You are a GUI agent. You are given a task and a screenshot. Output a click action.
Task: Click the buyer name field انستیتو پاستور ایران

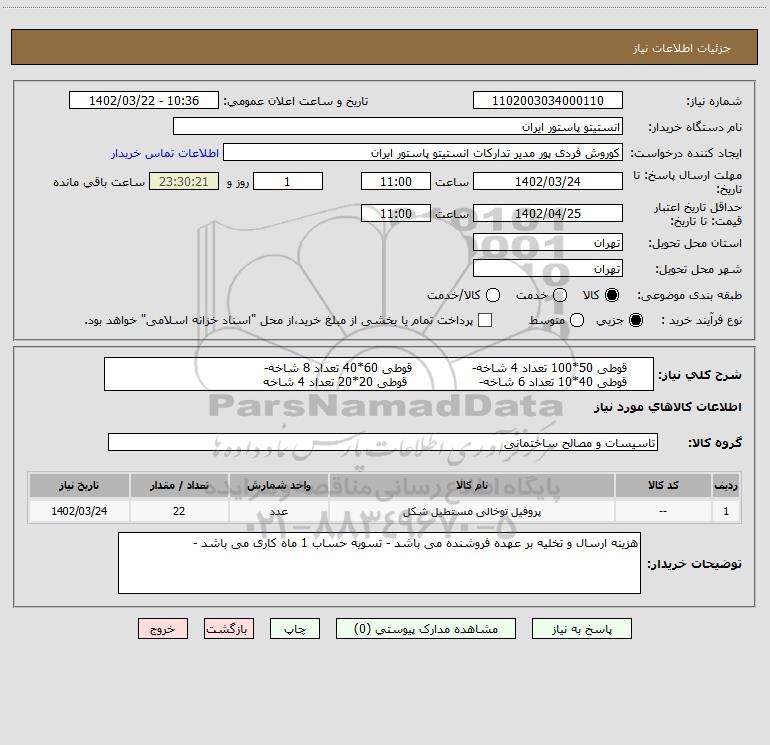[x=398, y=126]
